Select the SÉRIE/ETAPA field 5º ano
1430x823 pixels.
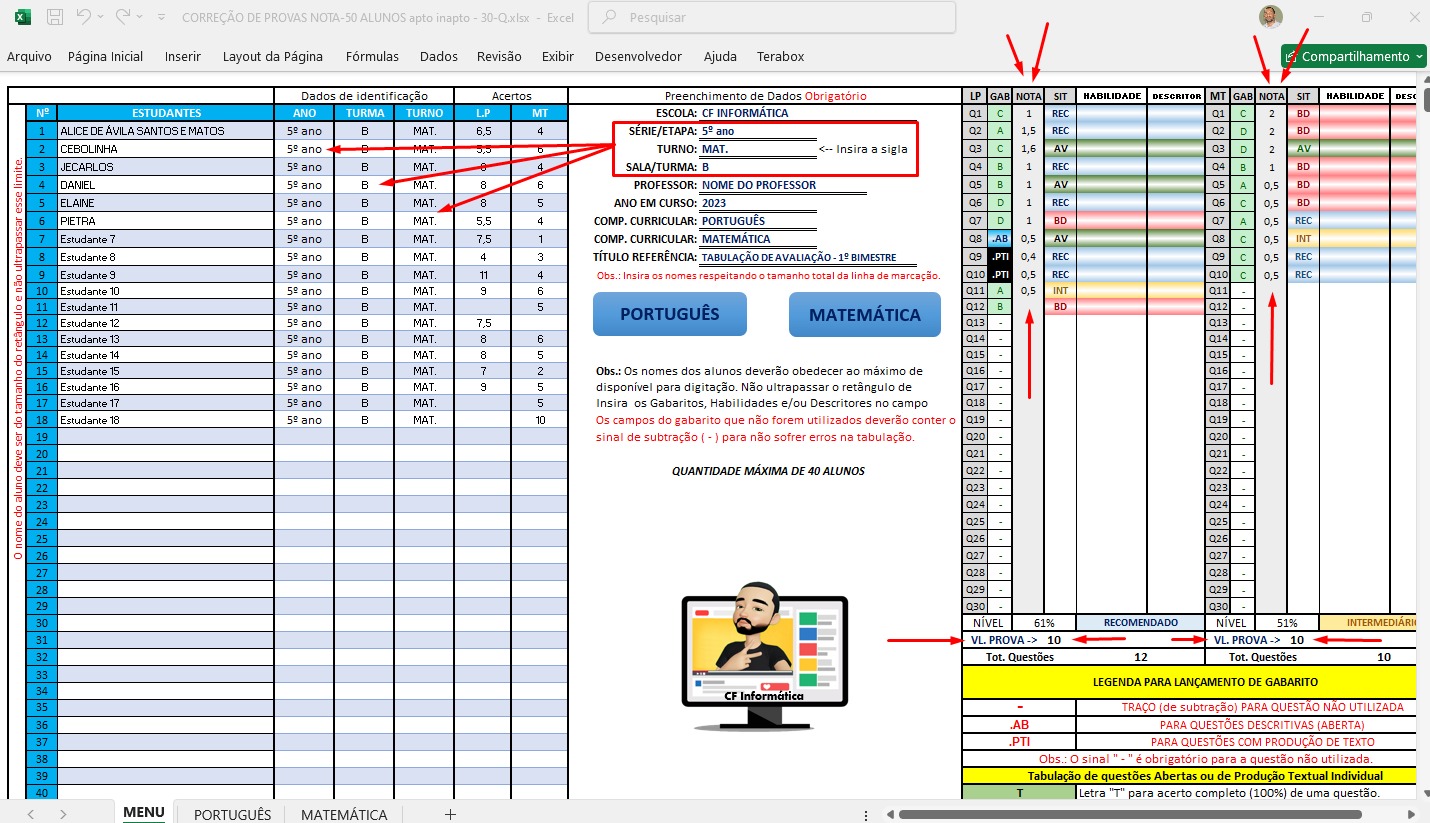[758, 131]
